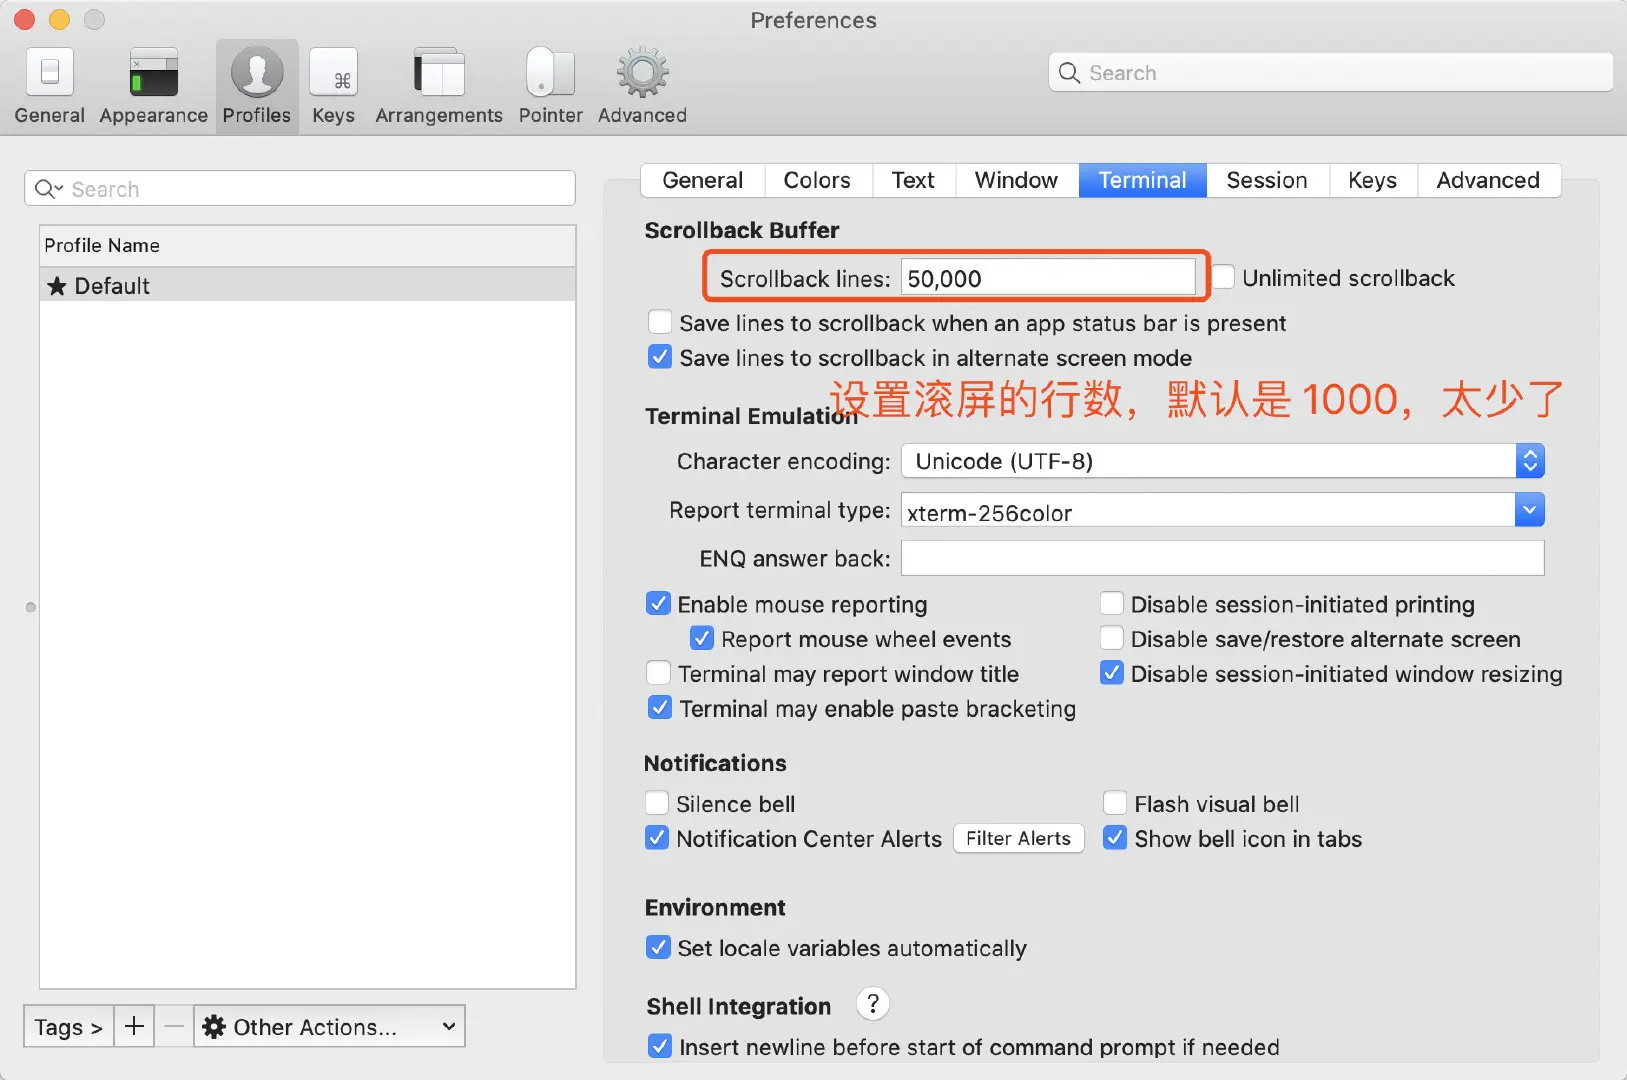
Task: Switch to the Colors tab
Action: (x=817, y=180)
